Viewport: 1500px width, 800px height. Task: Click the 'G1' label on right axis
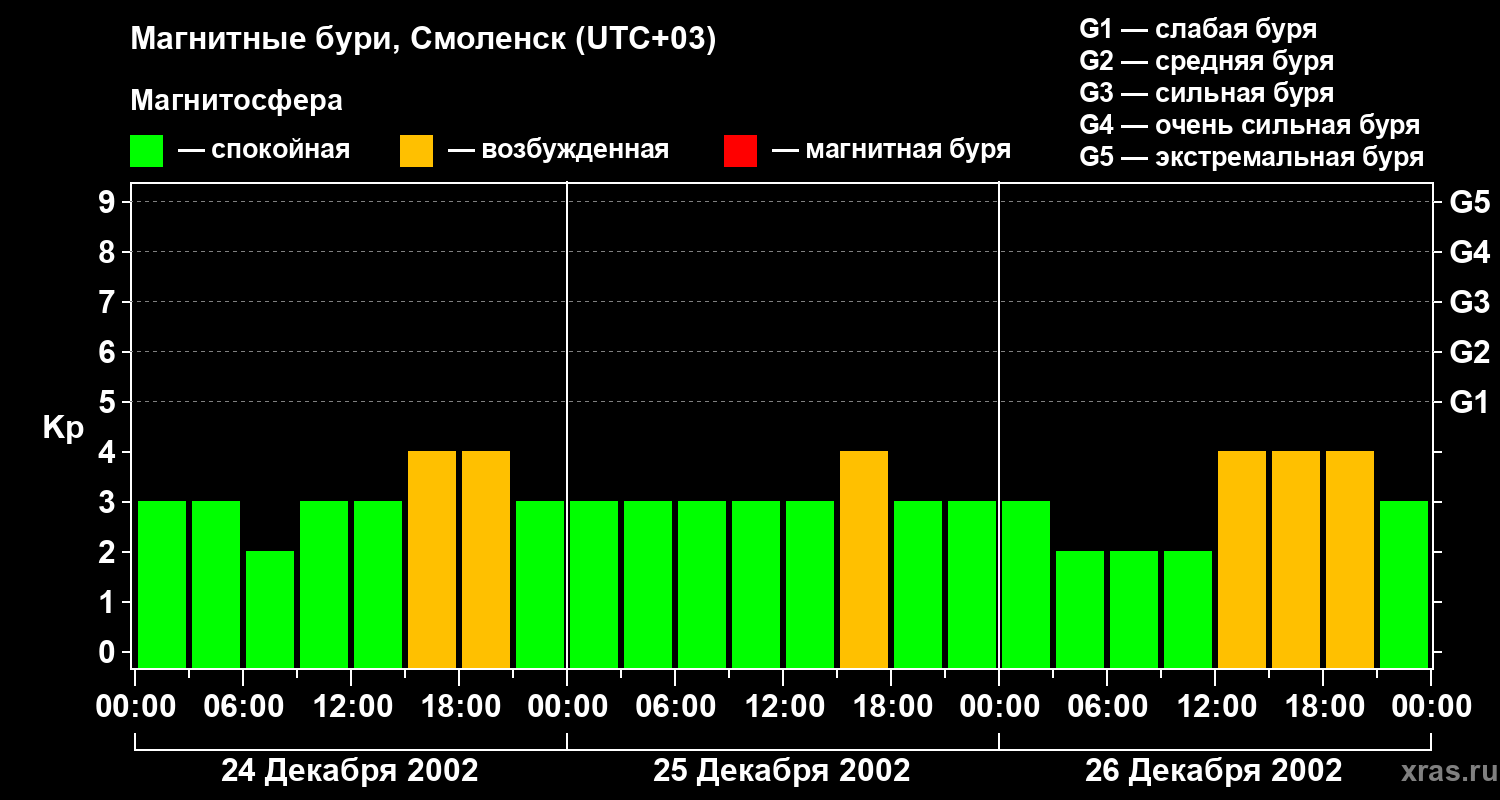pyautogui.click(x=1469, y=402)
